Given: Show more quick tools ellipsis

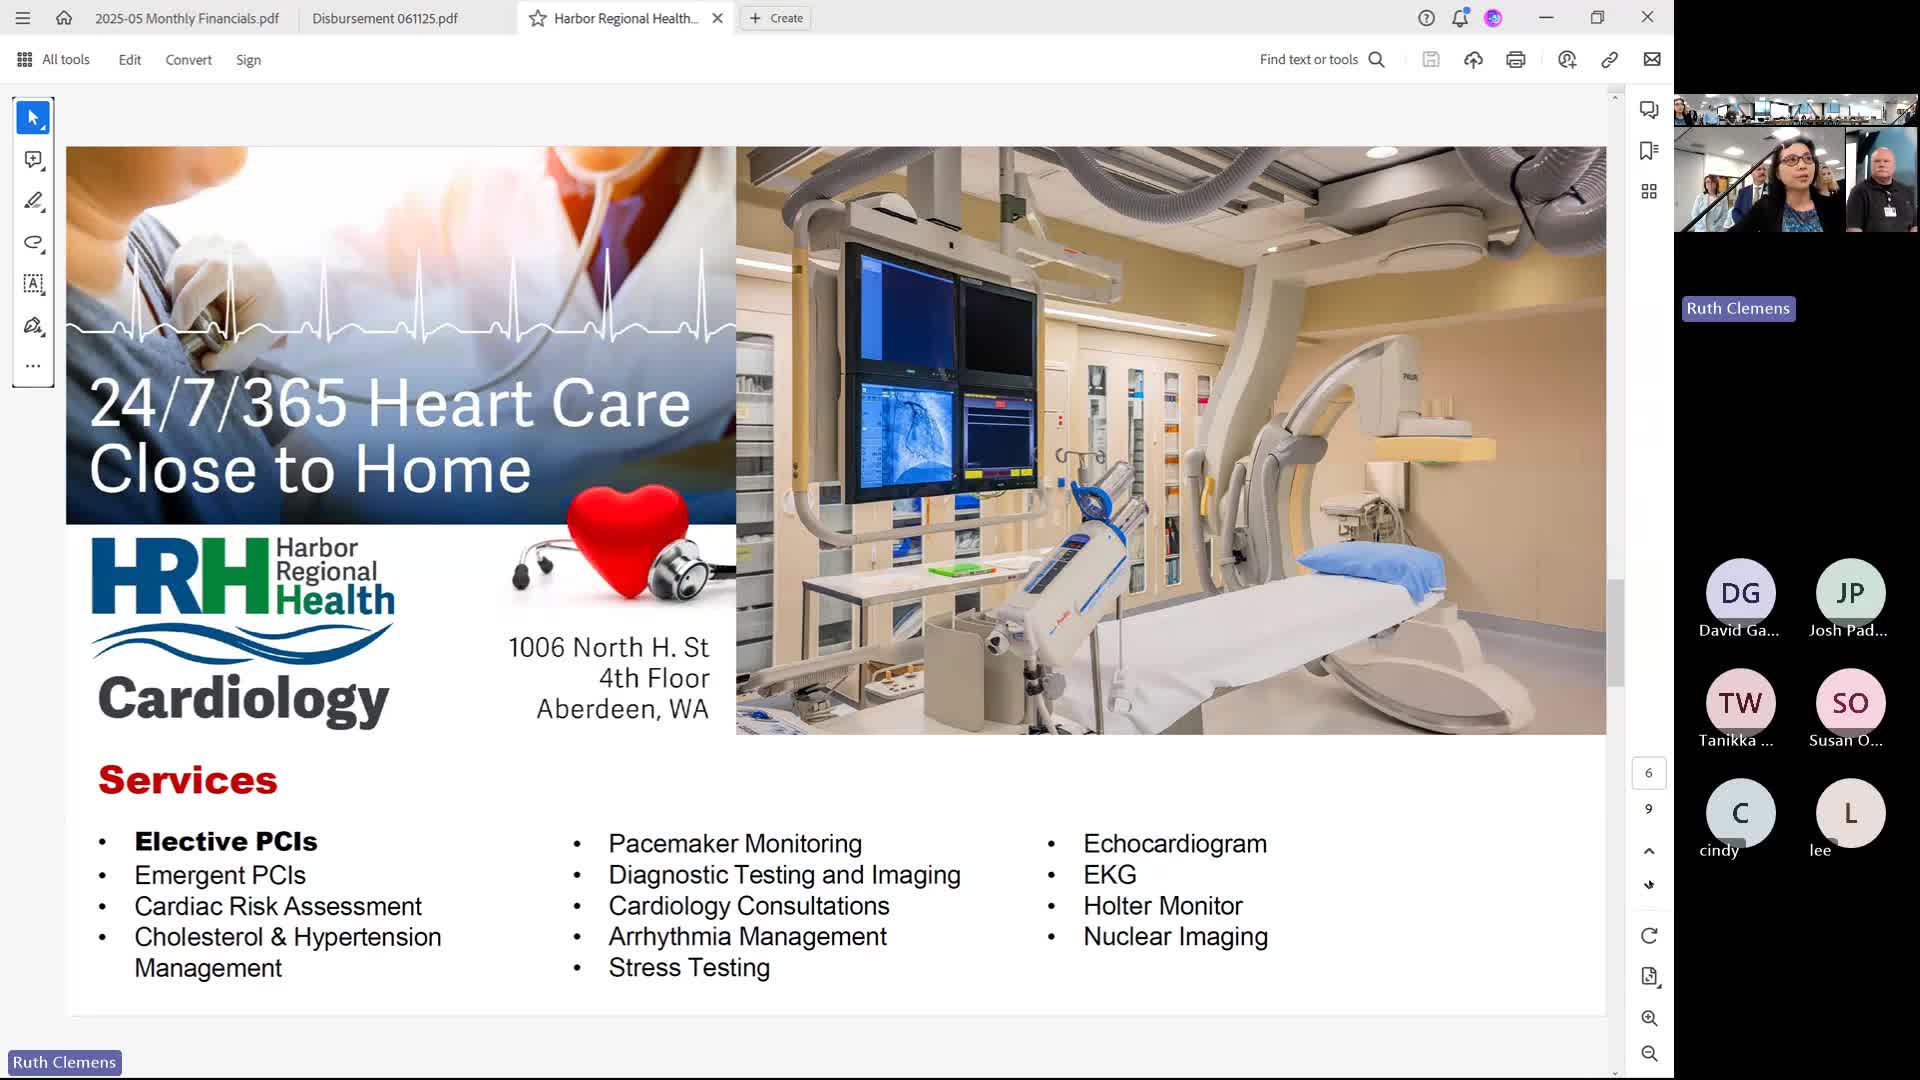Looking at the screenshot, I should coord(33,366).
